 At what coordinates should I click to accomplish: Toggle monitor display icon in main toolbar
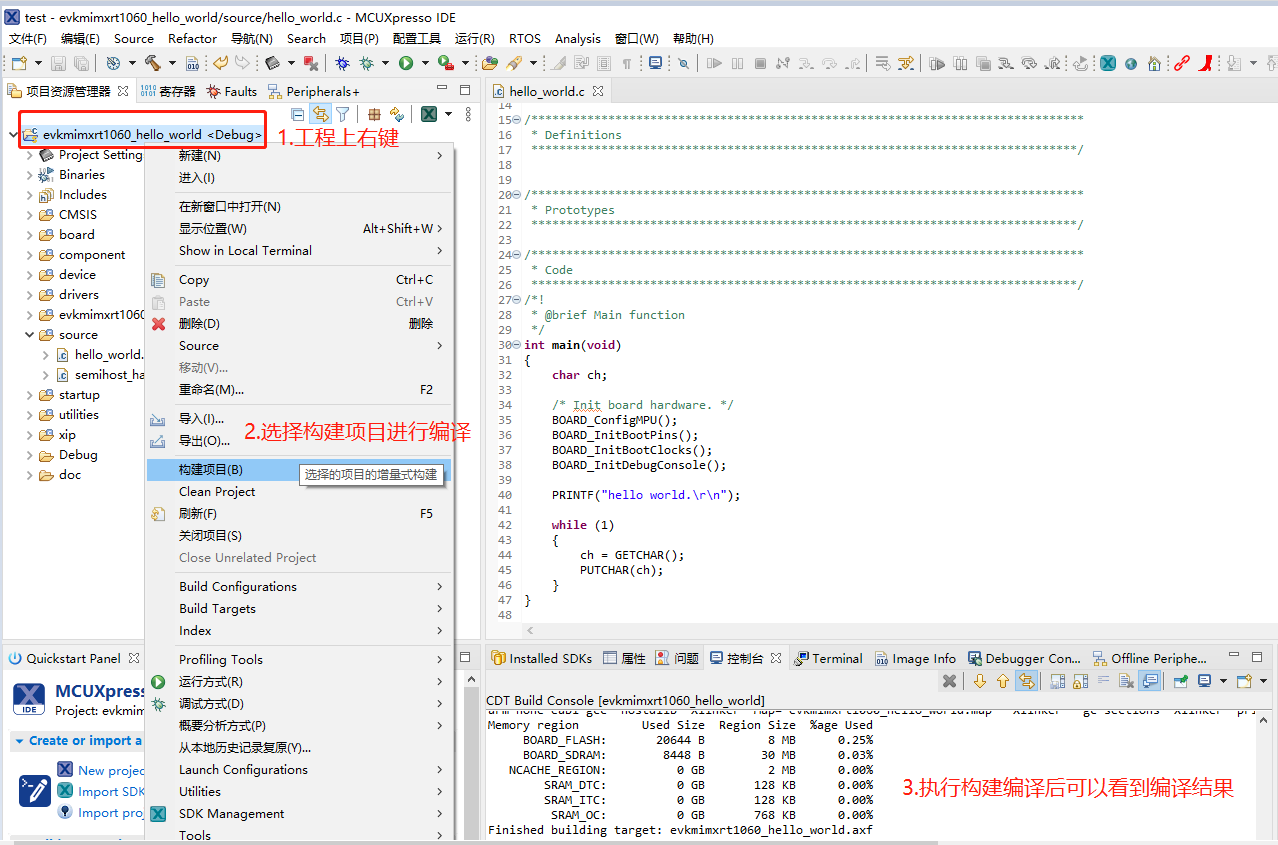(x=655, y=63)
